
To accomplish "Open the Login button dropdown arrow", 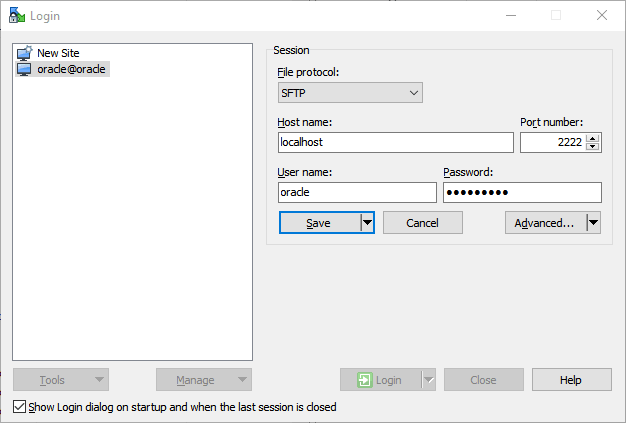I will (x=429, y=380).
